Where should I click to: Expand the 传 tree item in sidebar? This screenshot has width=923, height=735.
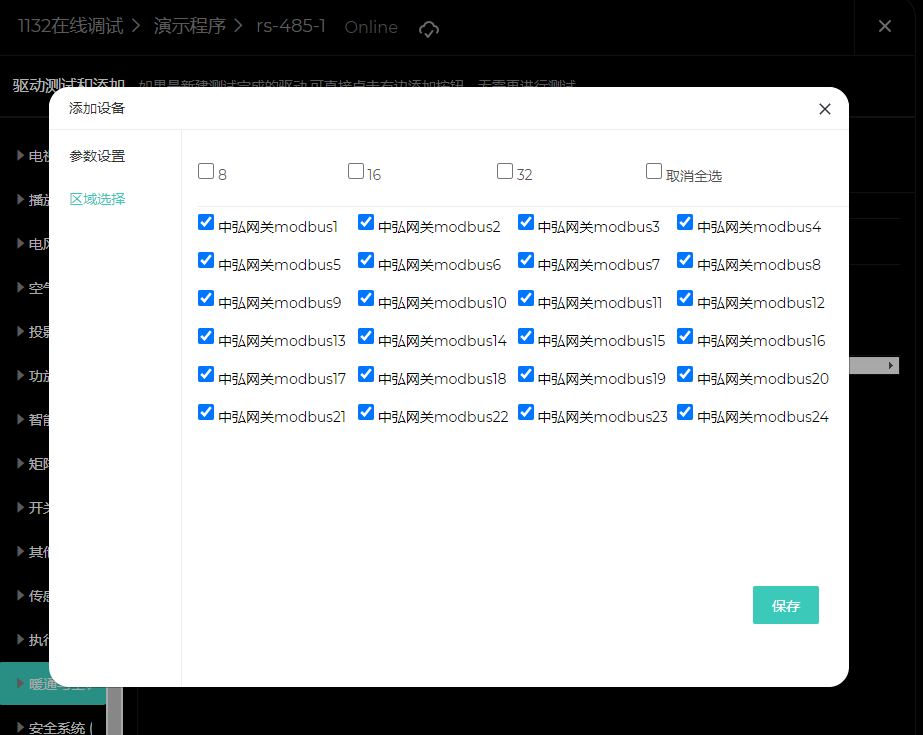pyautogui.click(x=21, y=596)
